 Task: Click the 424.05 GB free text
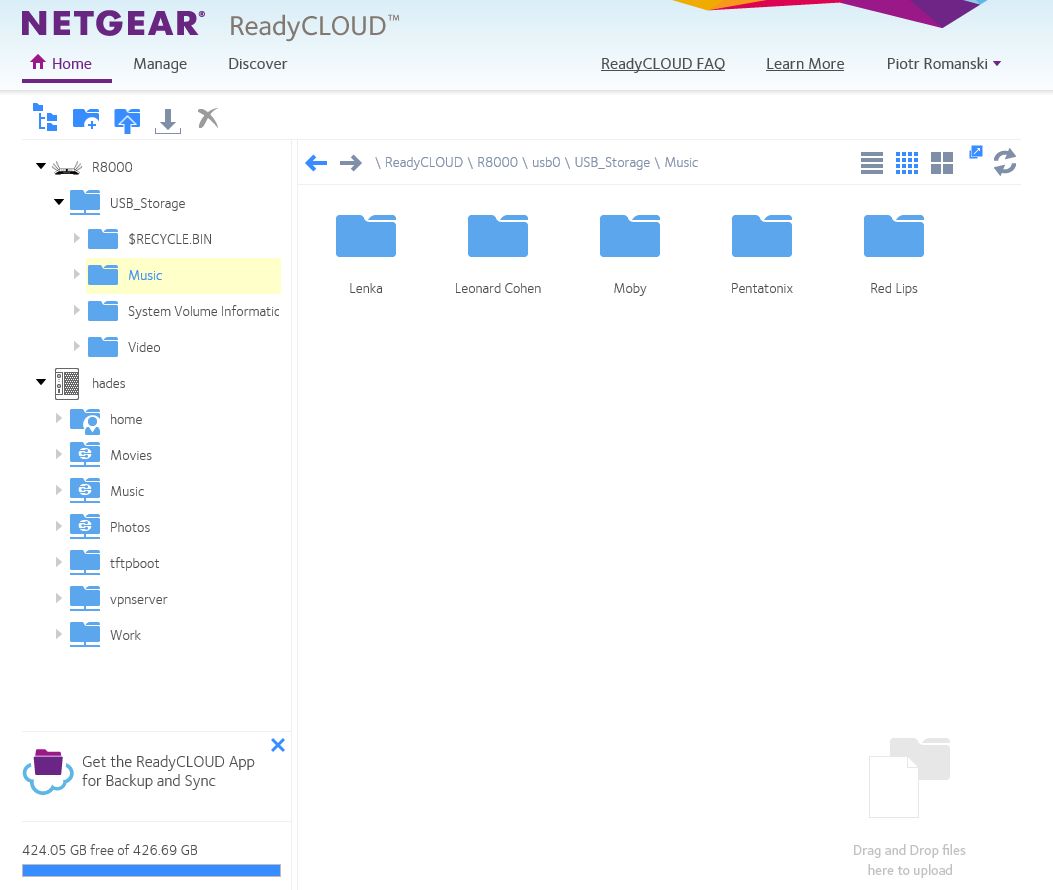click(110, 850)
